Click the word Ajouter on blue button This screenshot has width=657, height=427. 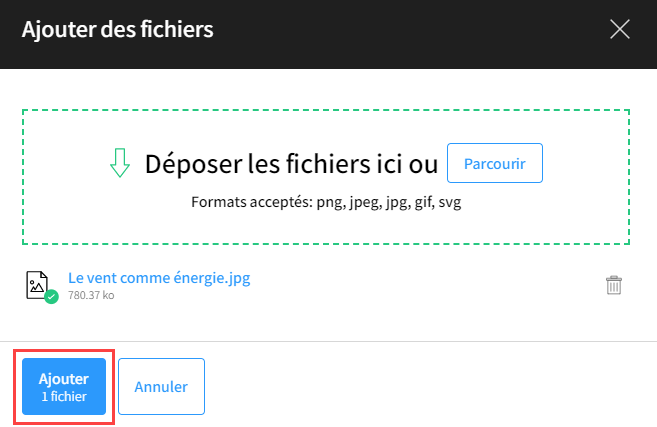coord(64,379)
